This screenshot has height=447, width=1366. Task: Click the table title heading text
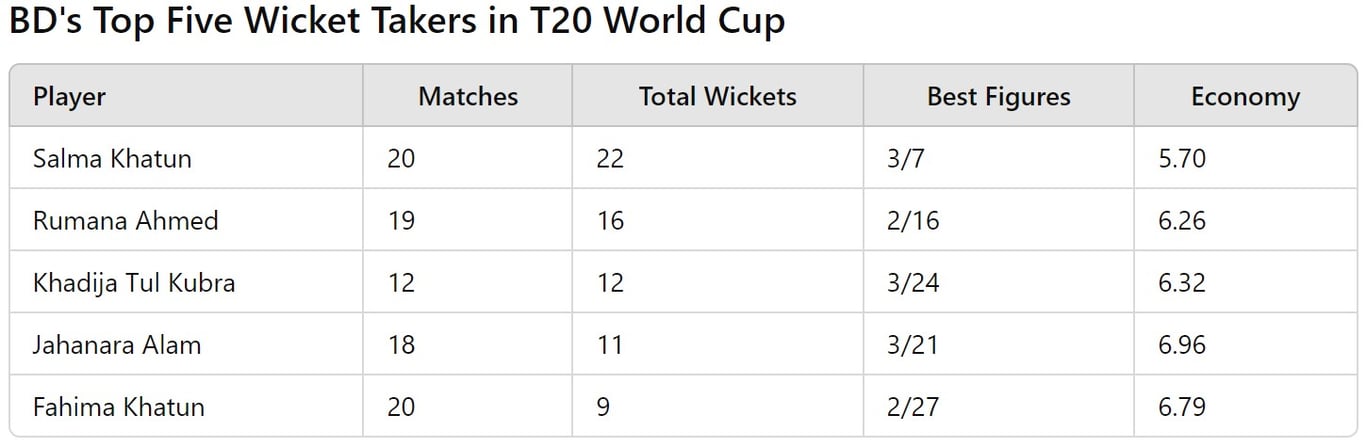point(397,22)
